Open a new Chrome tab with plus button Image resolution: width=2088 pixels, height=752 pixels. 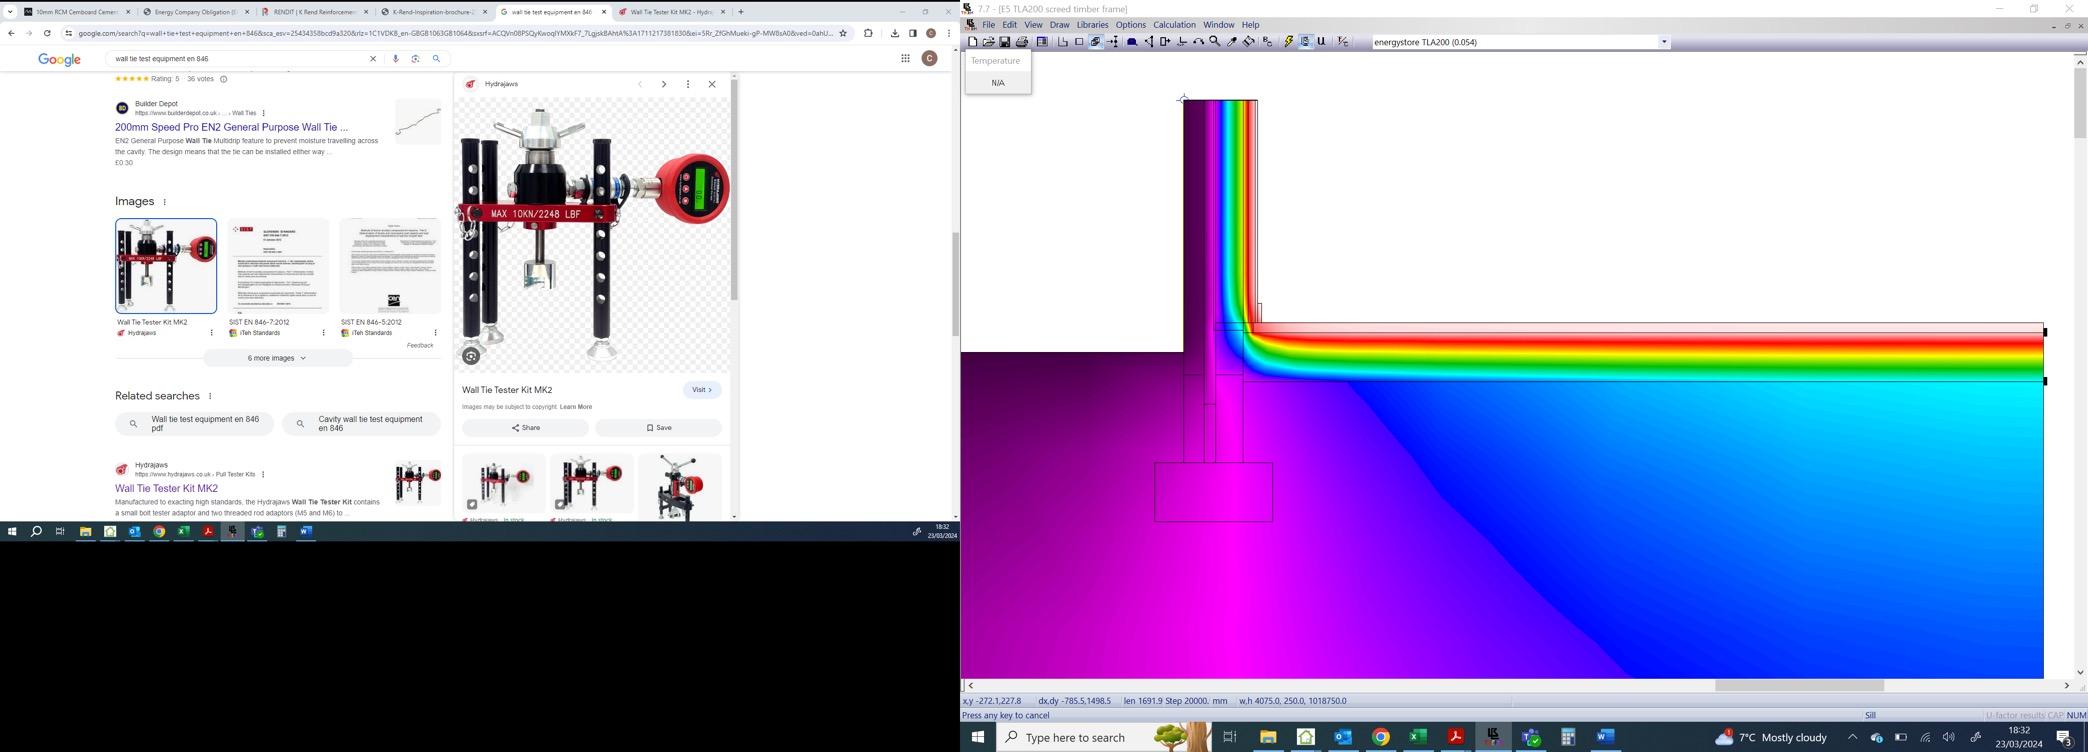point(741,12)
